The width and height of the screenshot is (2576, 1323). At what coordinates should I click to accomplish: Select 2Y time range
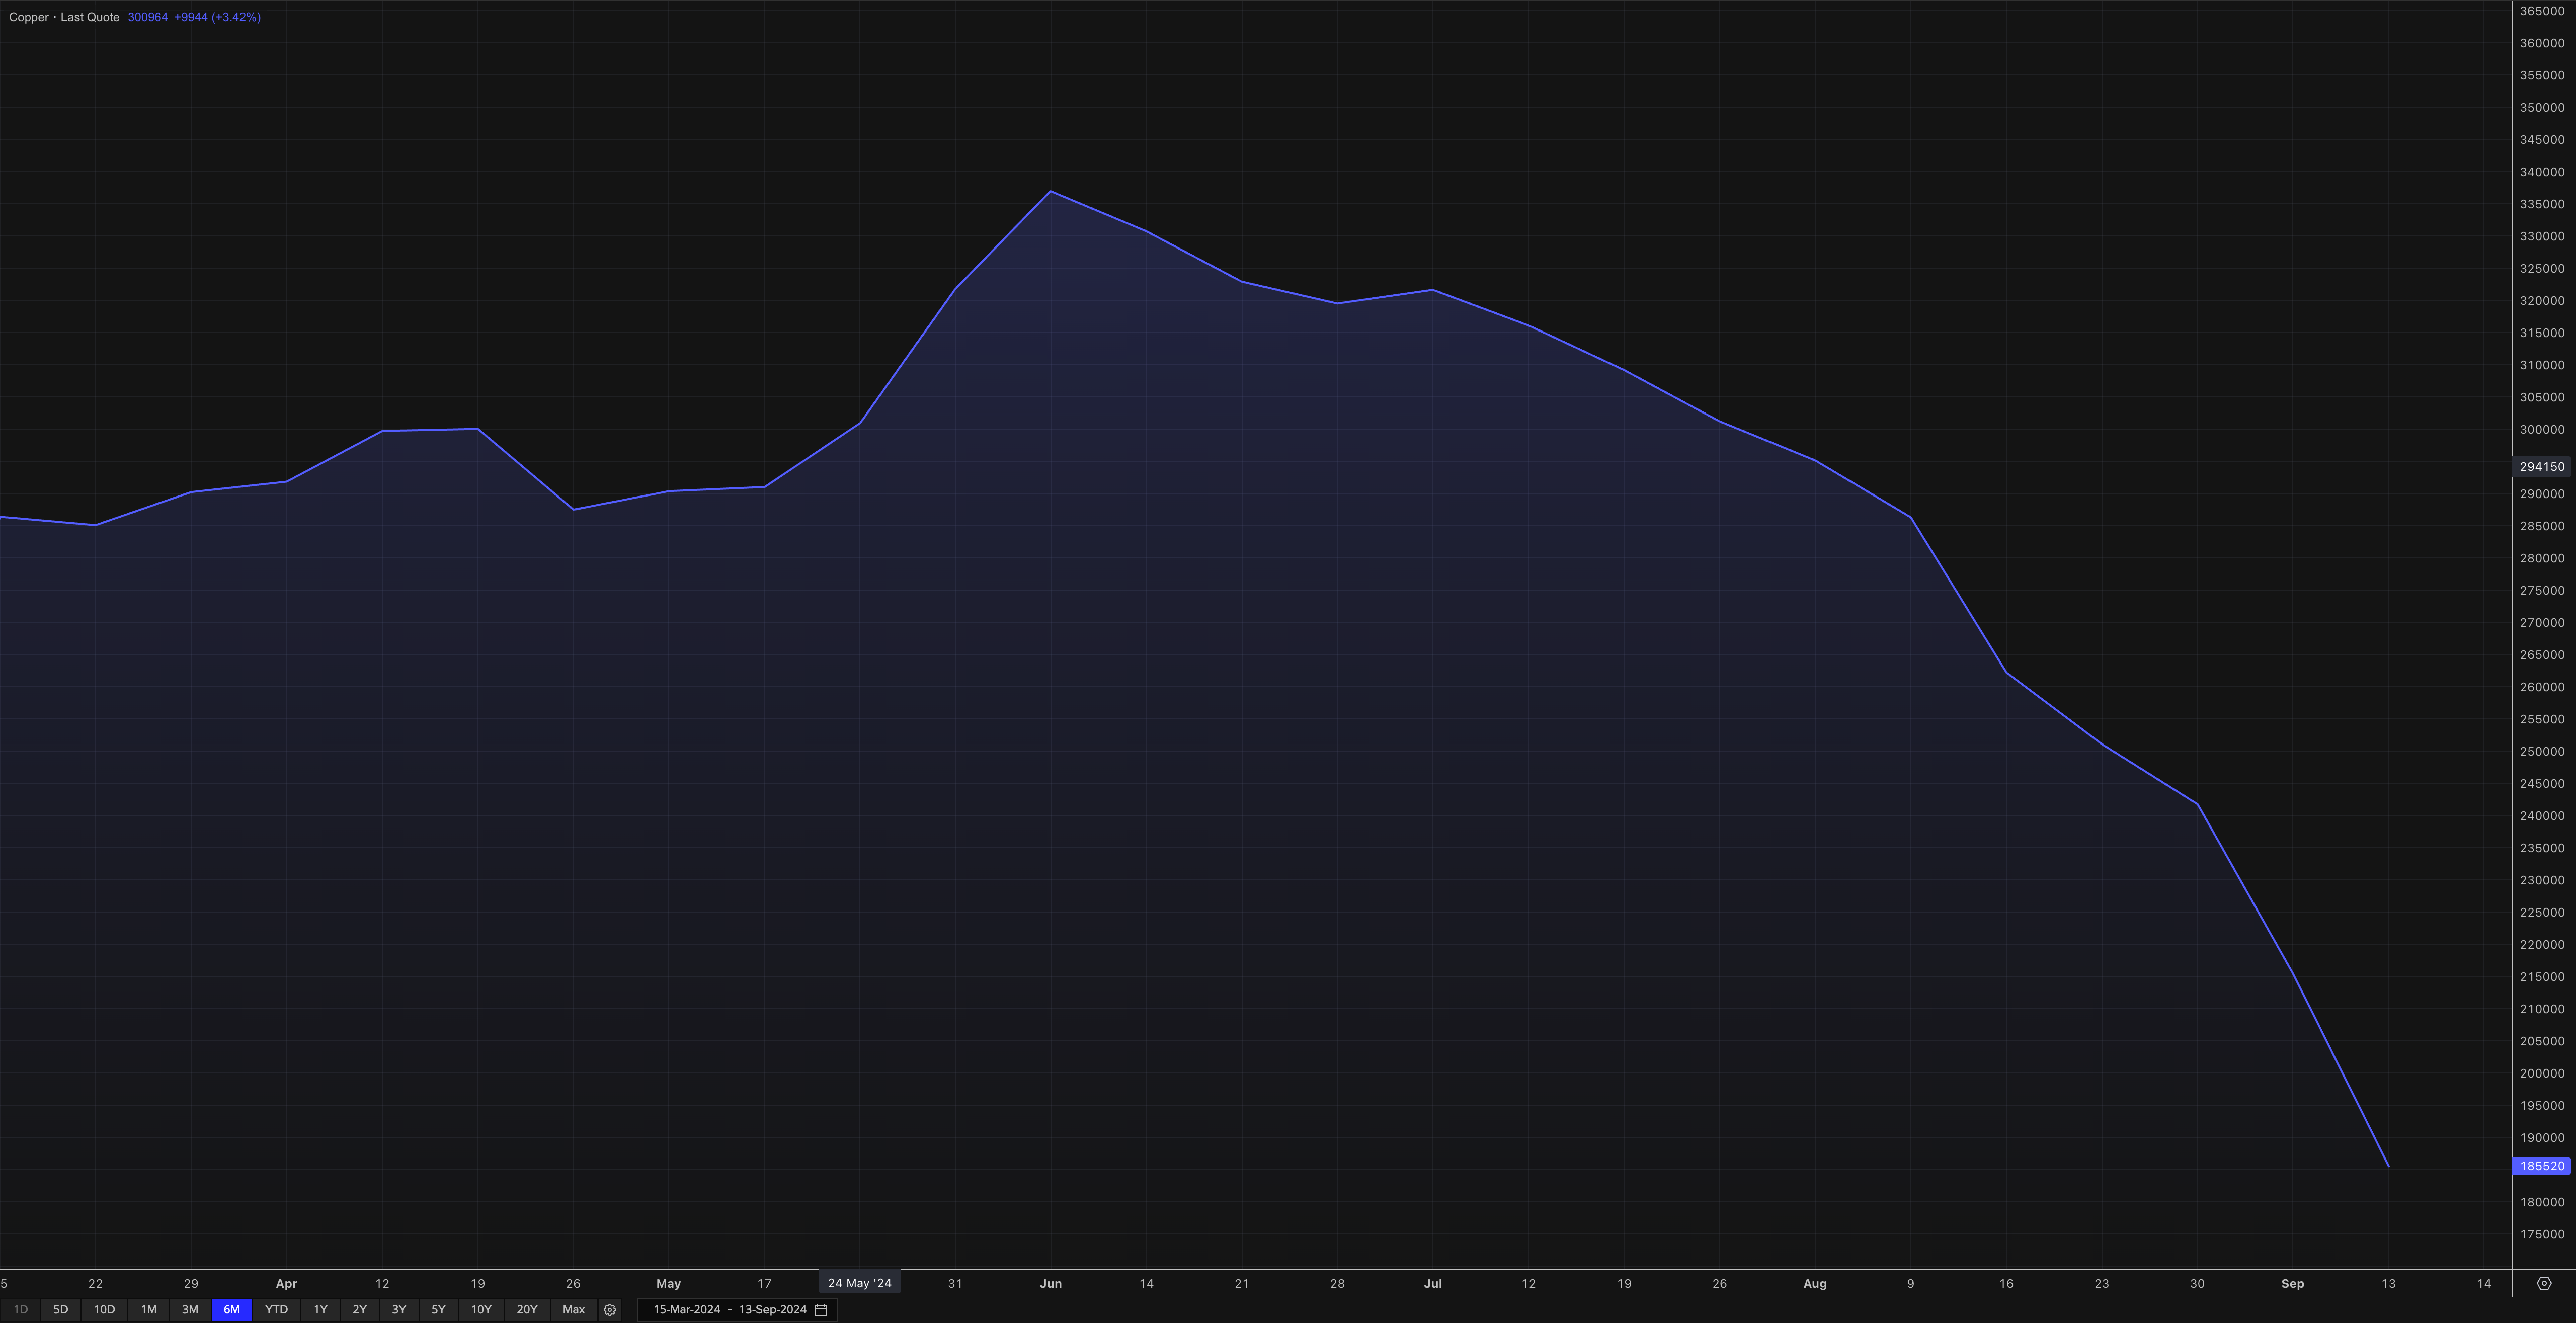click(359, 1310)
